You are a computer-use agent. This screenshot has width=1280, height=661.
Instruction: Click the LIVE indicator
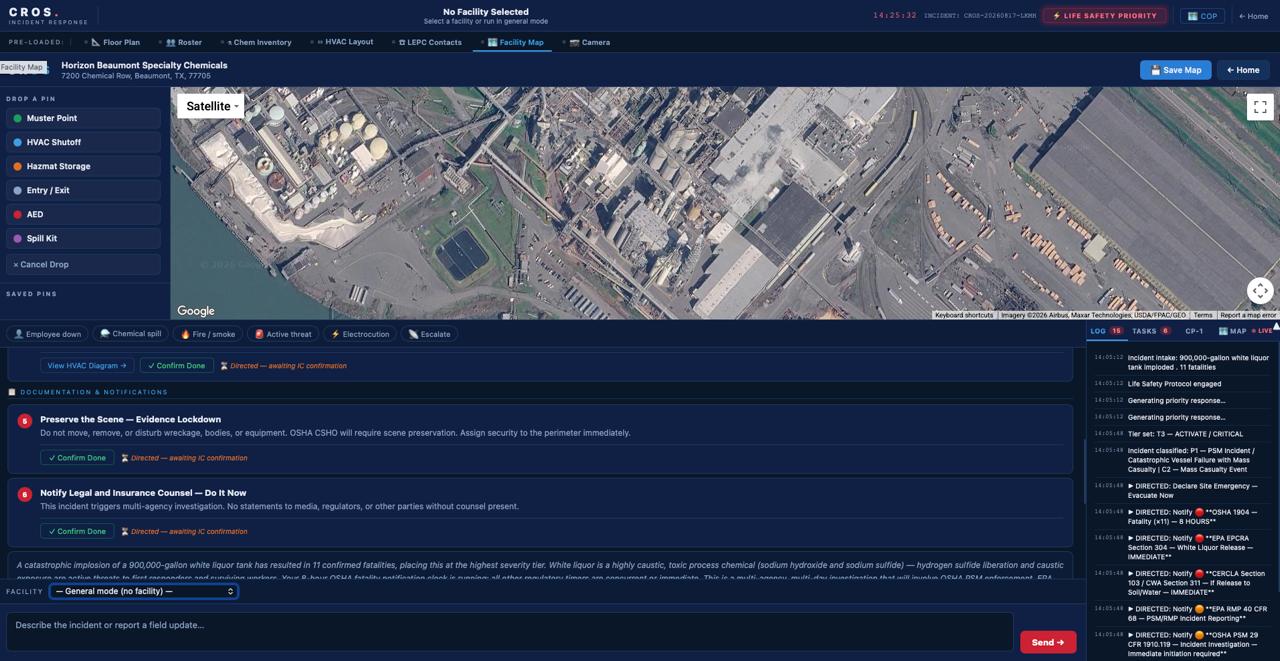click(1263, 331)
